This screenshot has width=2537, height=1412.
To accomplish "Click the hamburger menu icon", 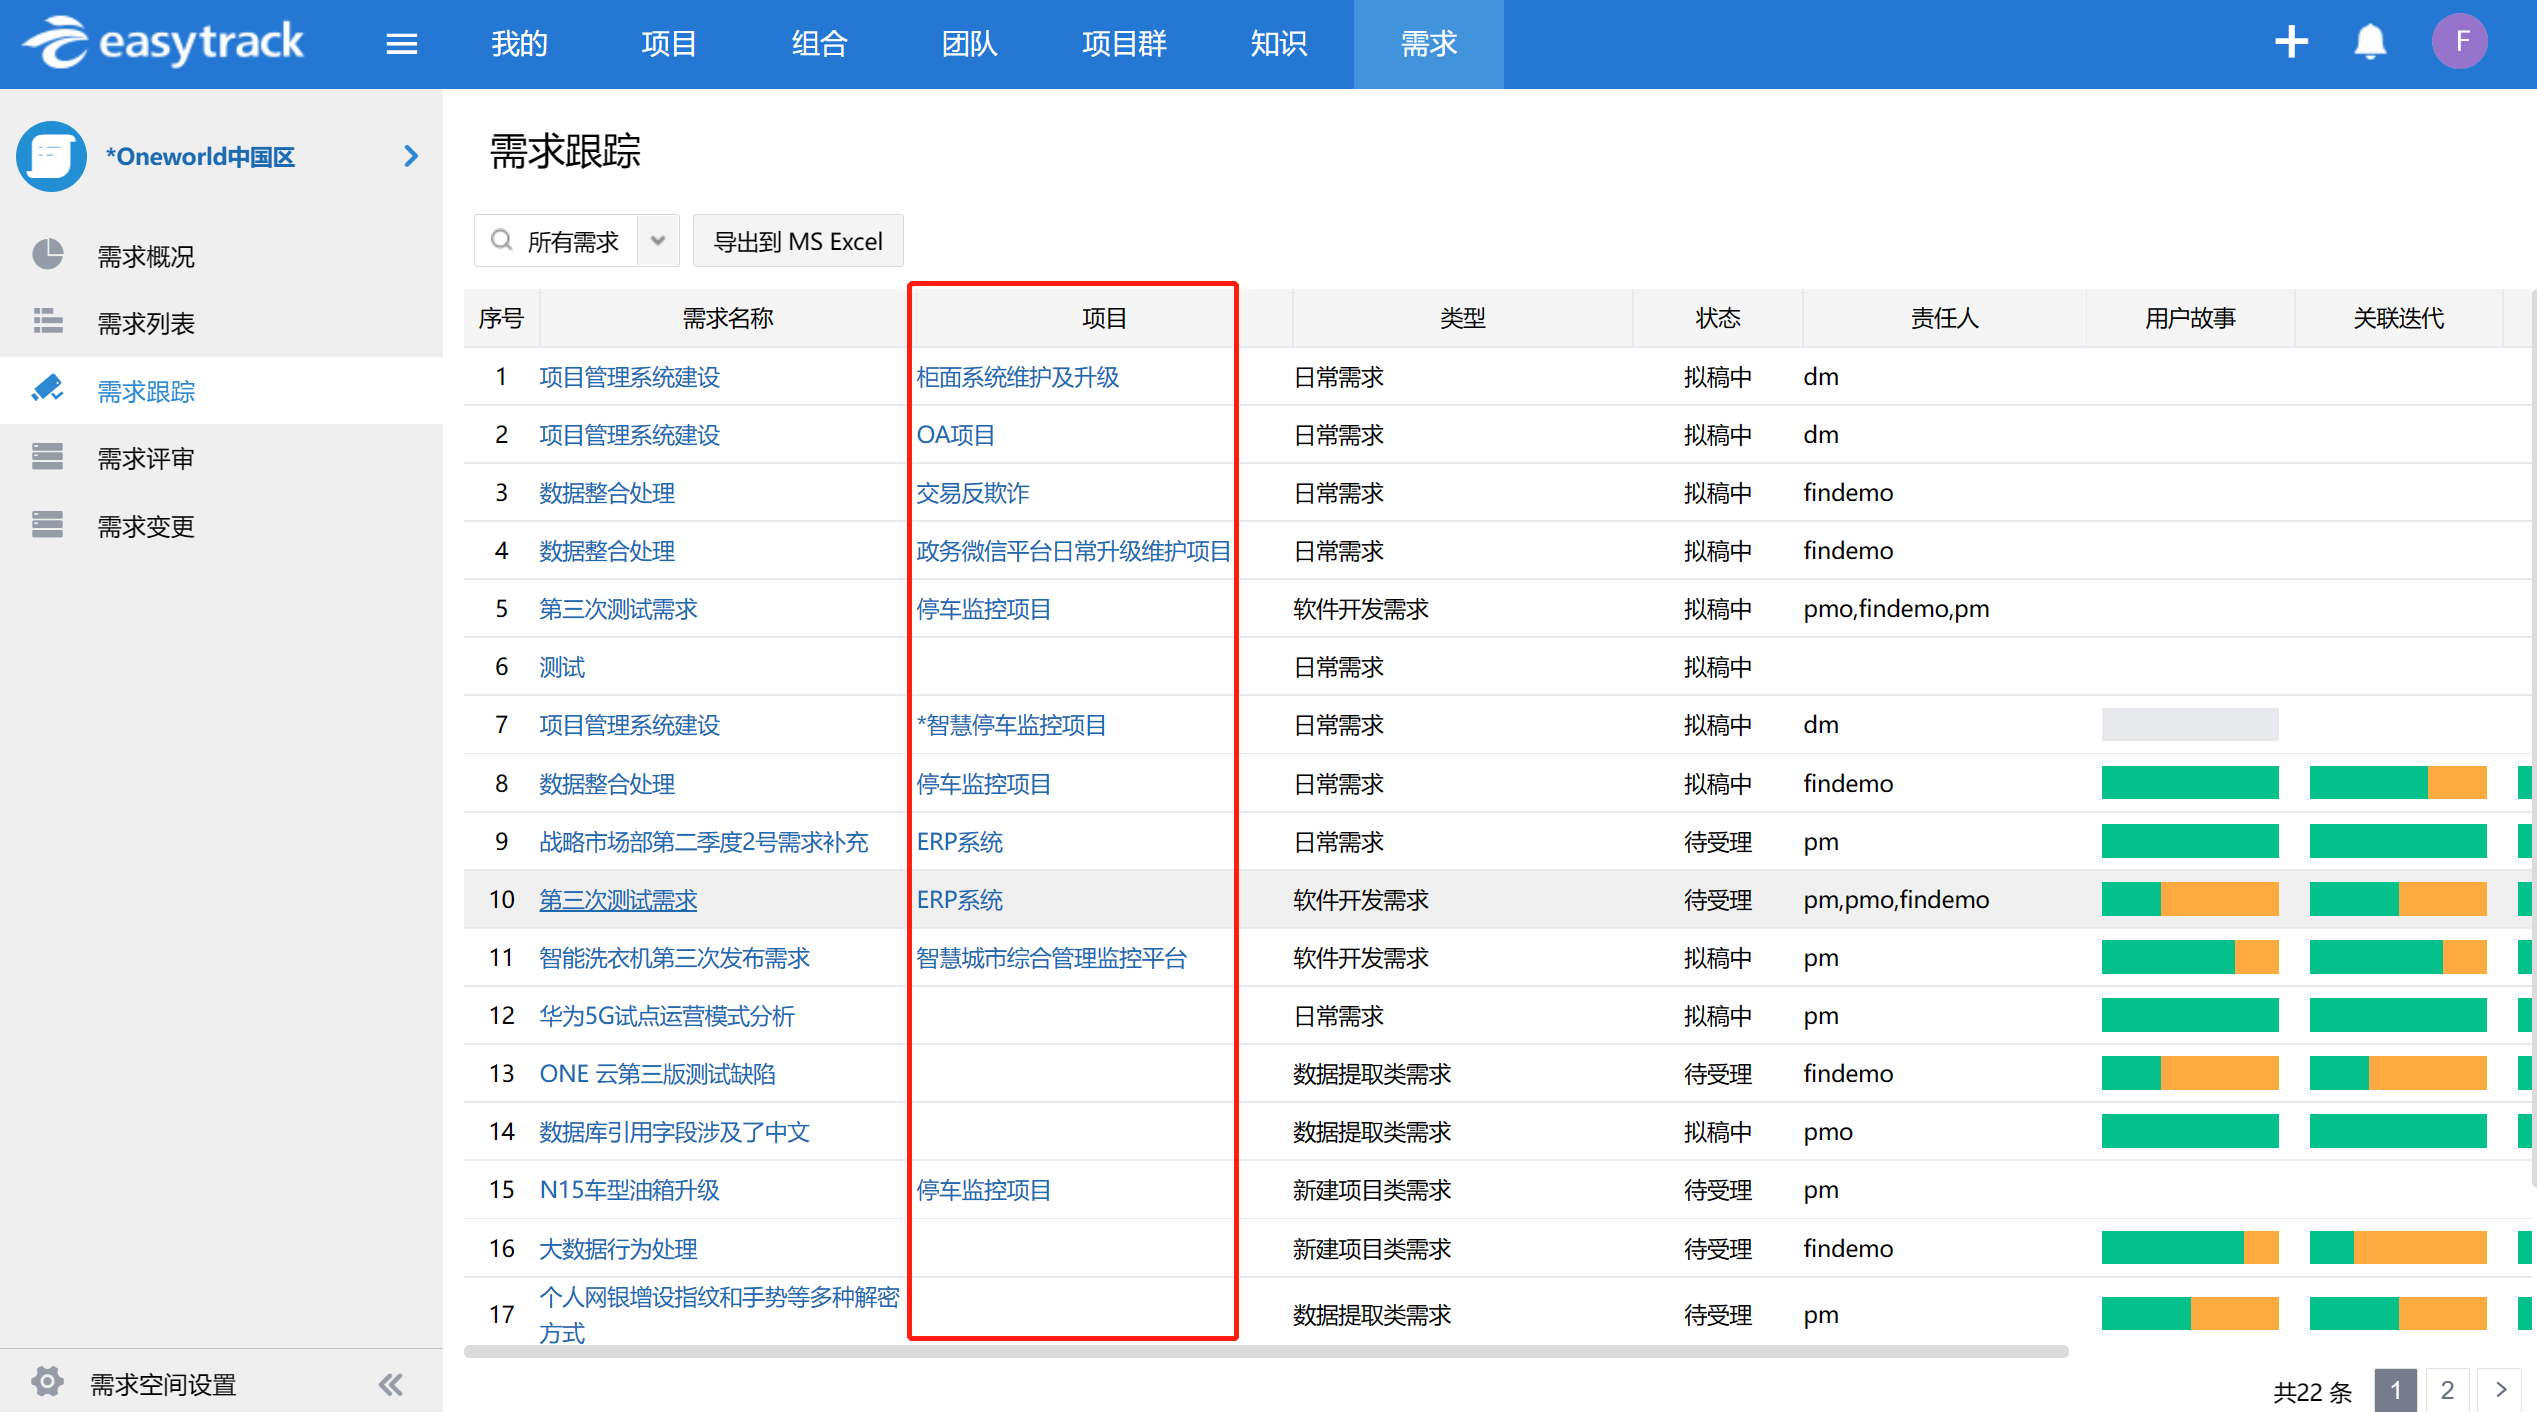I will [x=401, y=44].
